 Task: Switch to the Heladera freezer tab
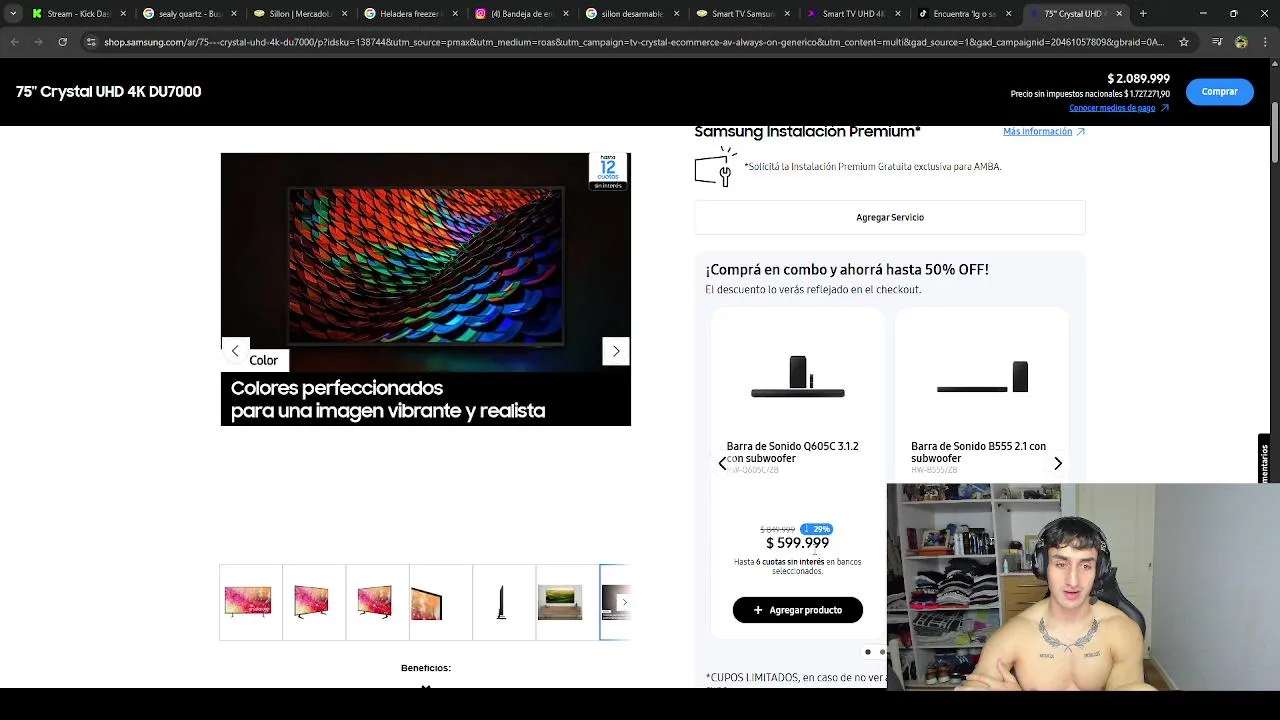click(x=411, y=14)
